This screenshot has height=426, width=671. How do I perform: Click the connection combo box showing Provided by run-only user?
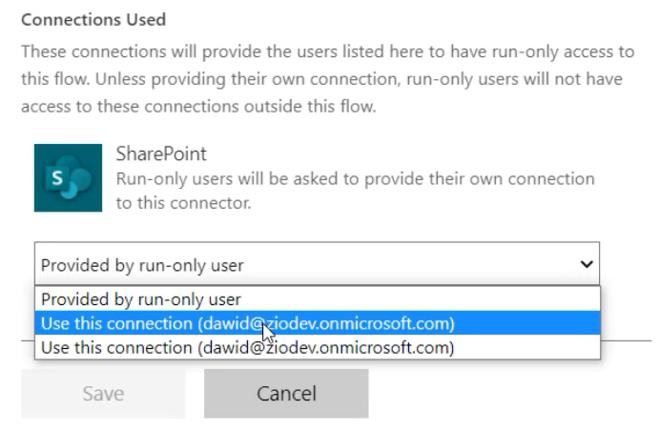click(x=317, y=264)
